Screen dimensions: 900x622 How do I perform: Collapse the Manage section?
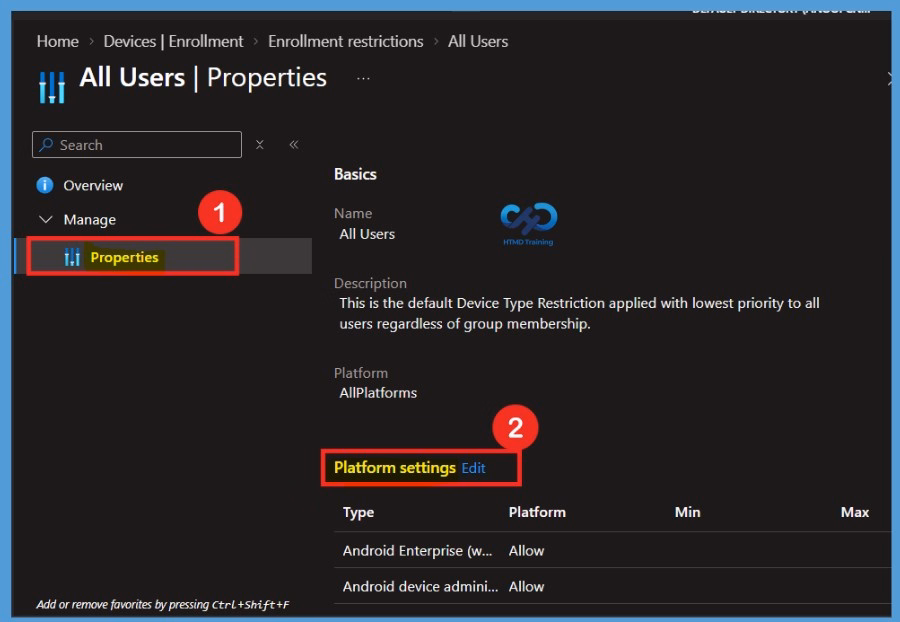[45, 219]
